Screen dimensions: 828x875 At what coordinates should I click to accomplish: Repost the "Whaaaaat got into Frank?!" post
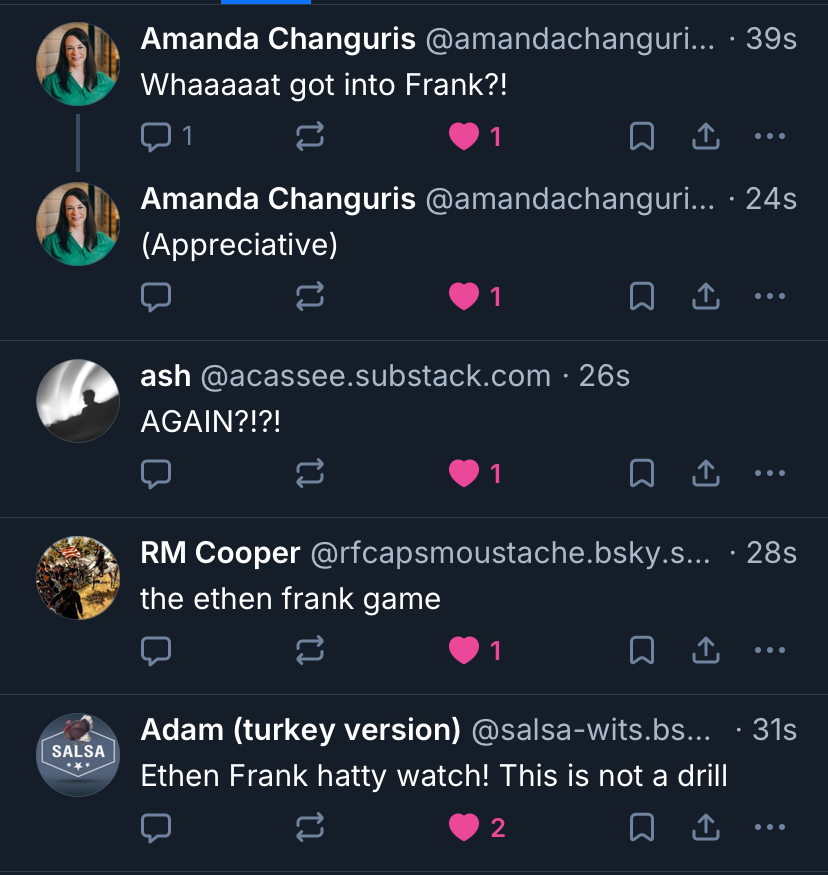(310, 136)
